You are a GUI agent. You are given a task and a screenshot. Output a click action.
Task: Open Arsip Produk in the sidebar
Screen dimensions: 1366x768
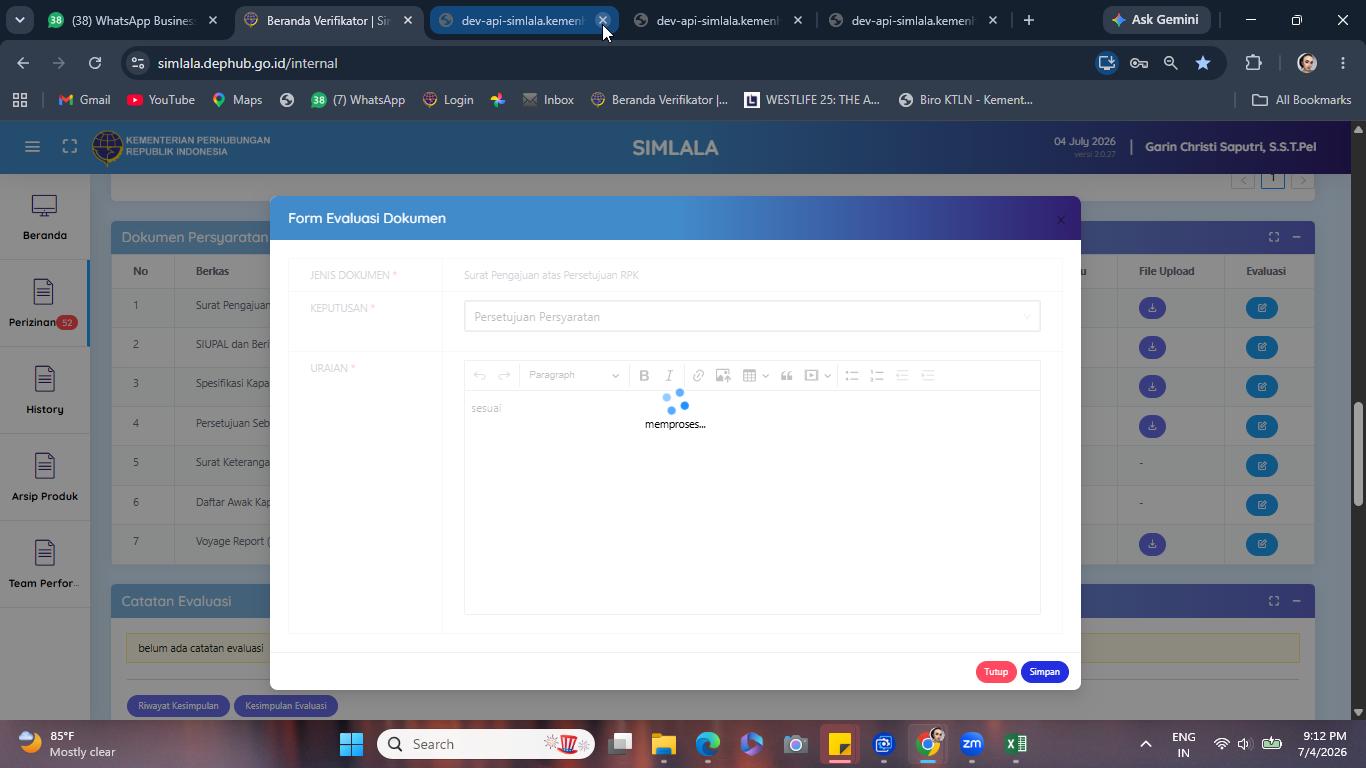point(44,478)
